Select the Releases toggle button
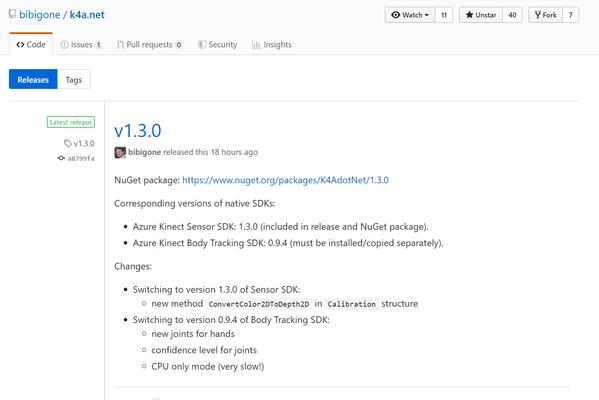The height and width of the screenshot is (400, 599). click(33, 79)
